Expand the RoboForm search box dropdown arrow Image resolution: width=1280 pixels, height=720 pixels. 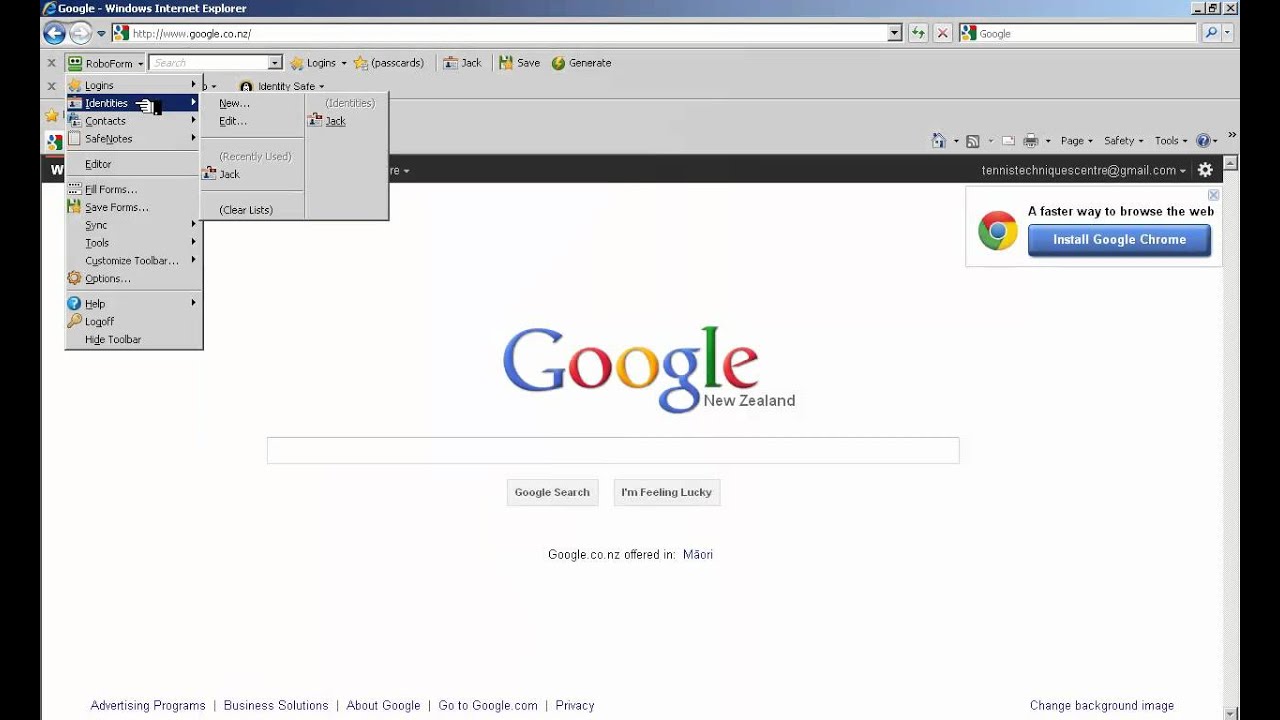(275, 63)
